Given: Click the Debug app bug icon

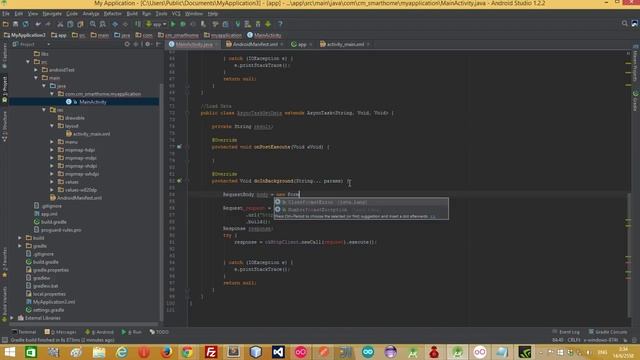Looking at the screenshot, I should click(x=183, y=24).
